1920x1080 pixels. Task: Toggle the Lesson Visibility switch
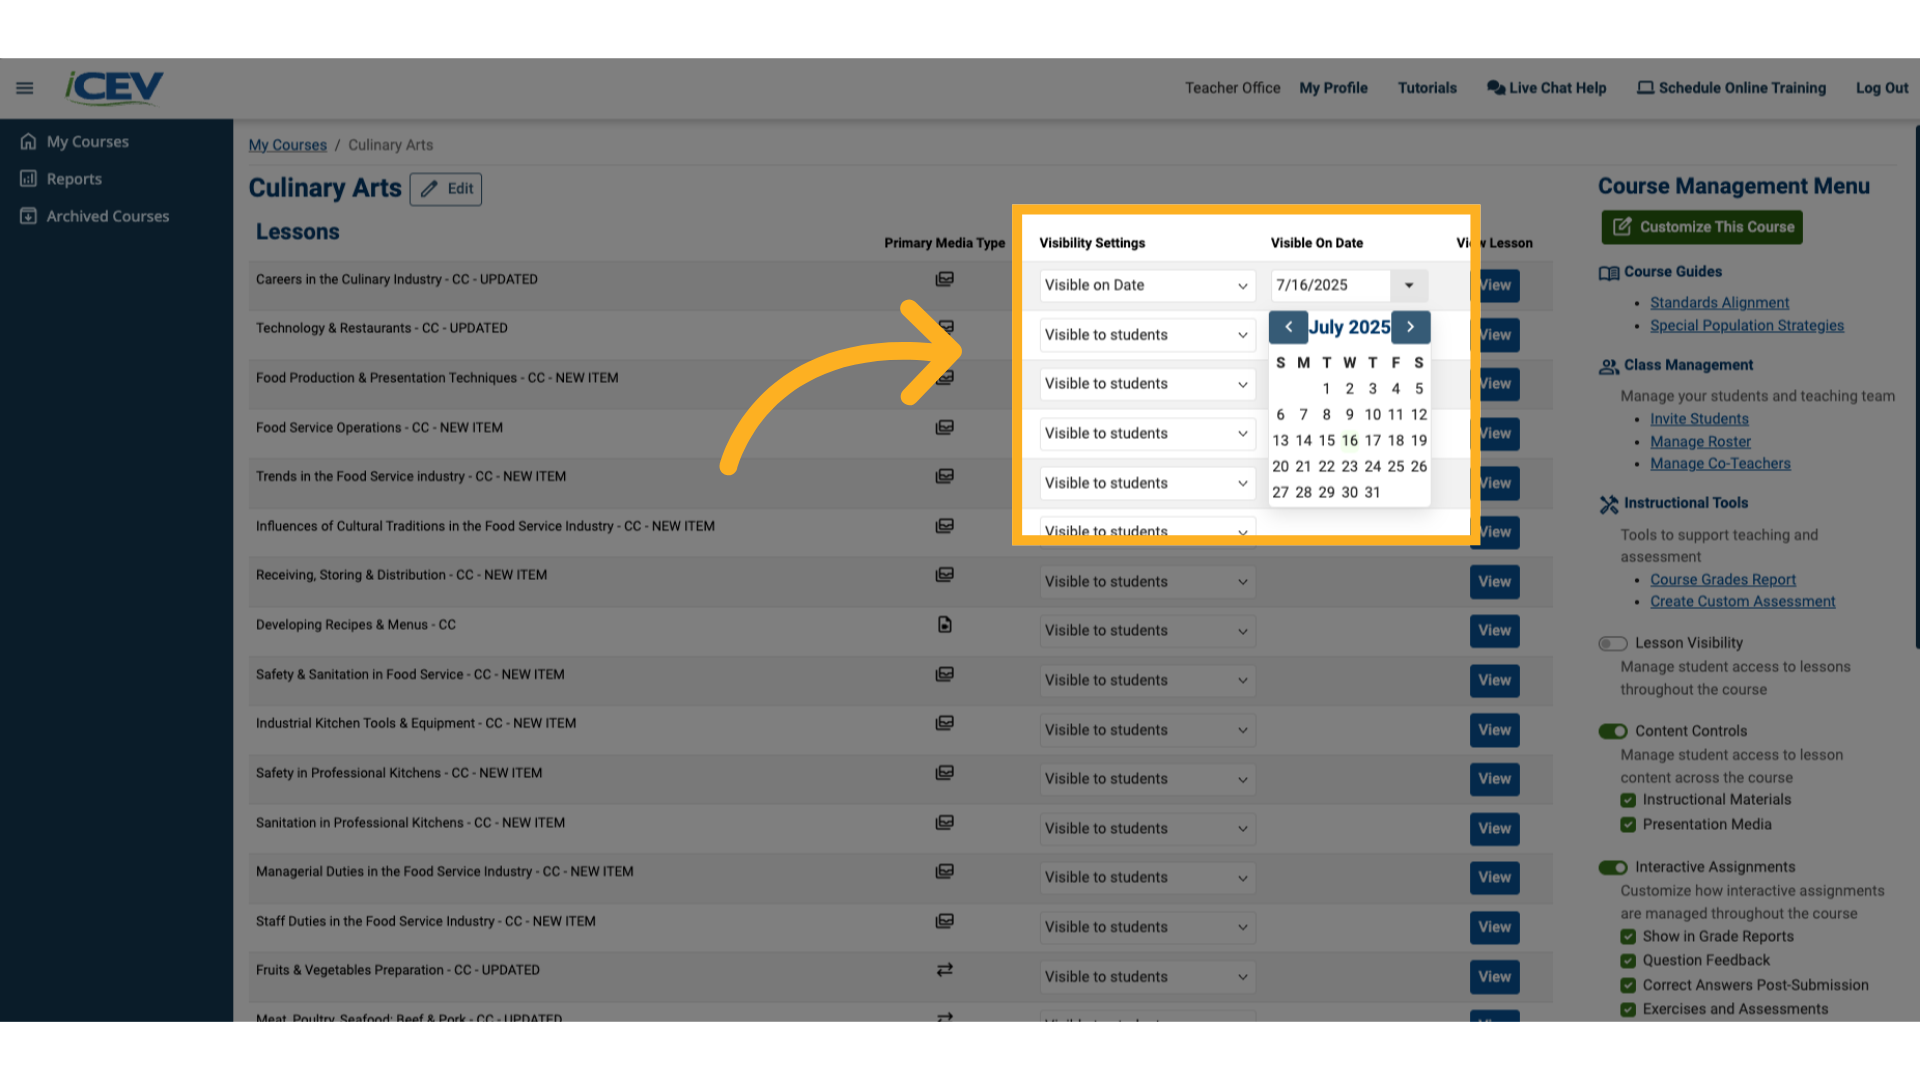(1612, 643)
